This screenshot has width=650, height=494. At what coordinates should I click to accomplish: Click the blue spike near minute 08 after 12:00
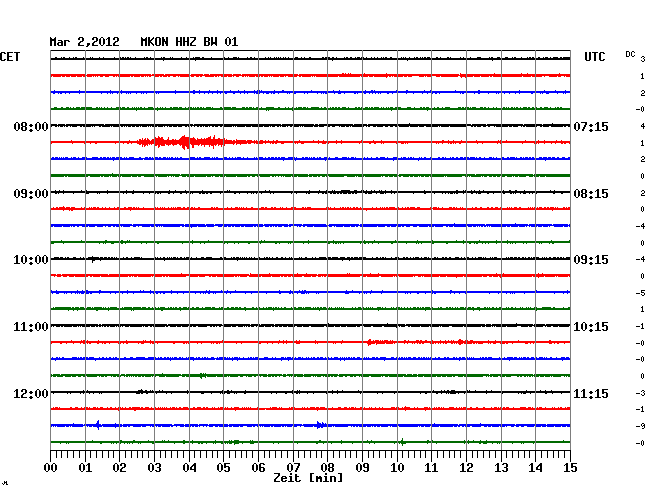(x=320, y=425)
